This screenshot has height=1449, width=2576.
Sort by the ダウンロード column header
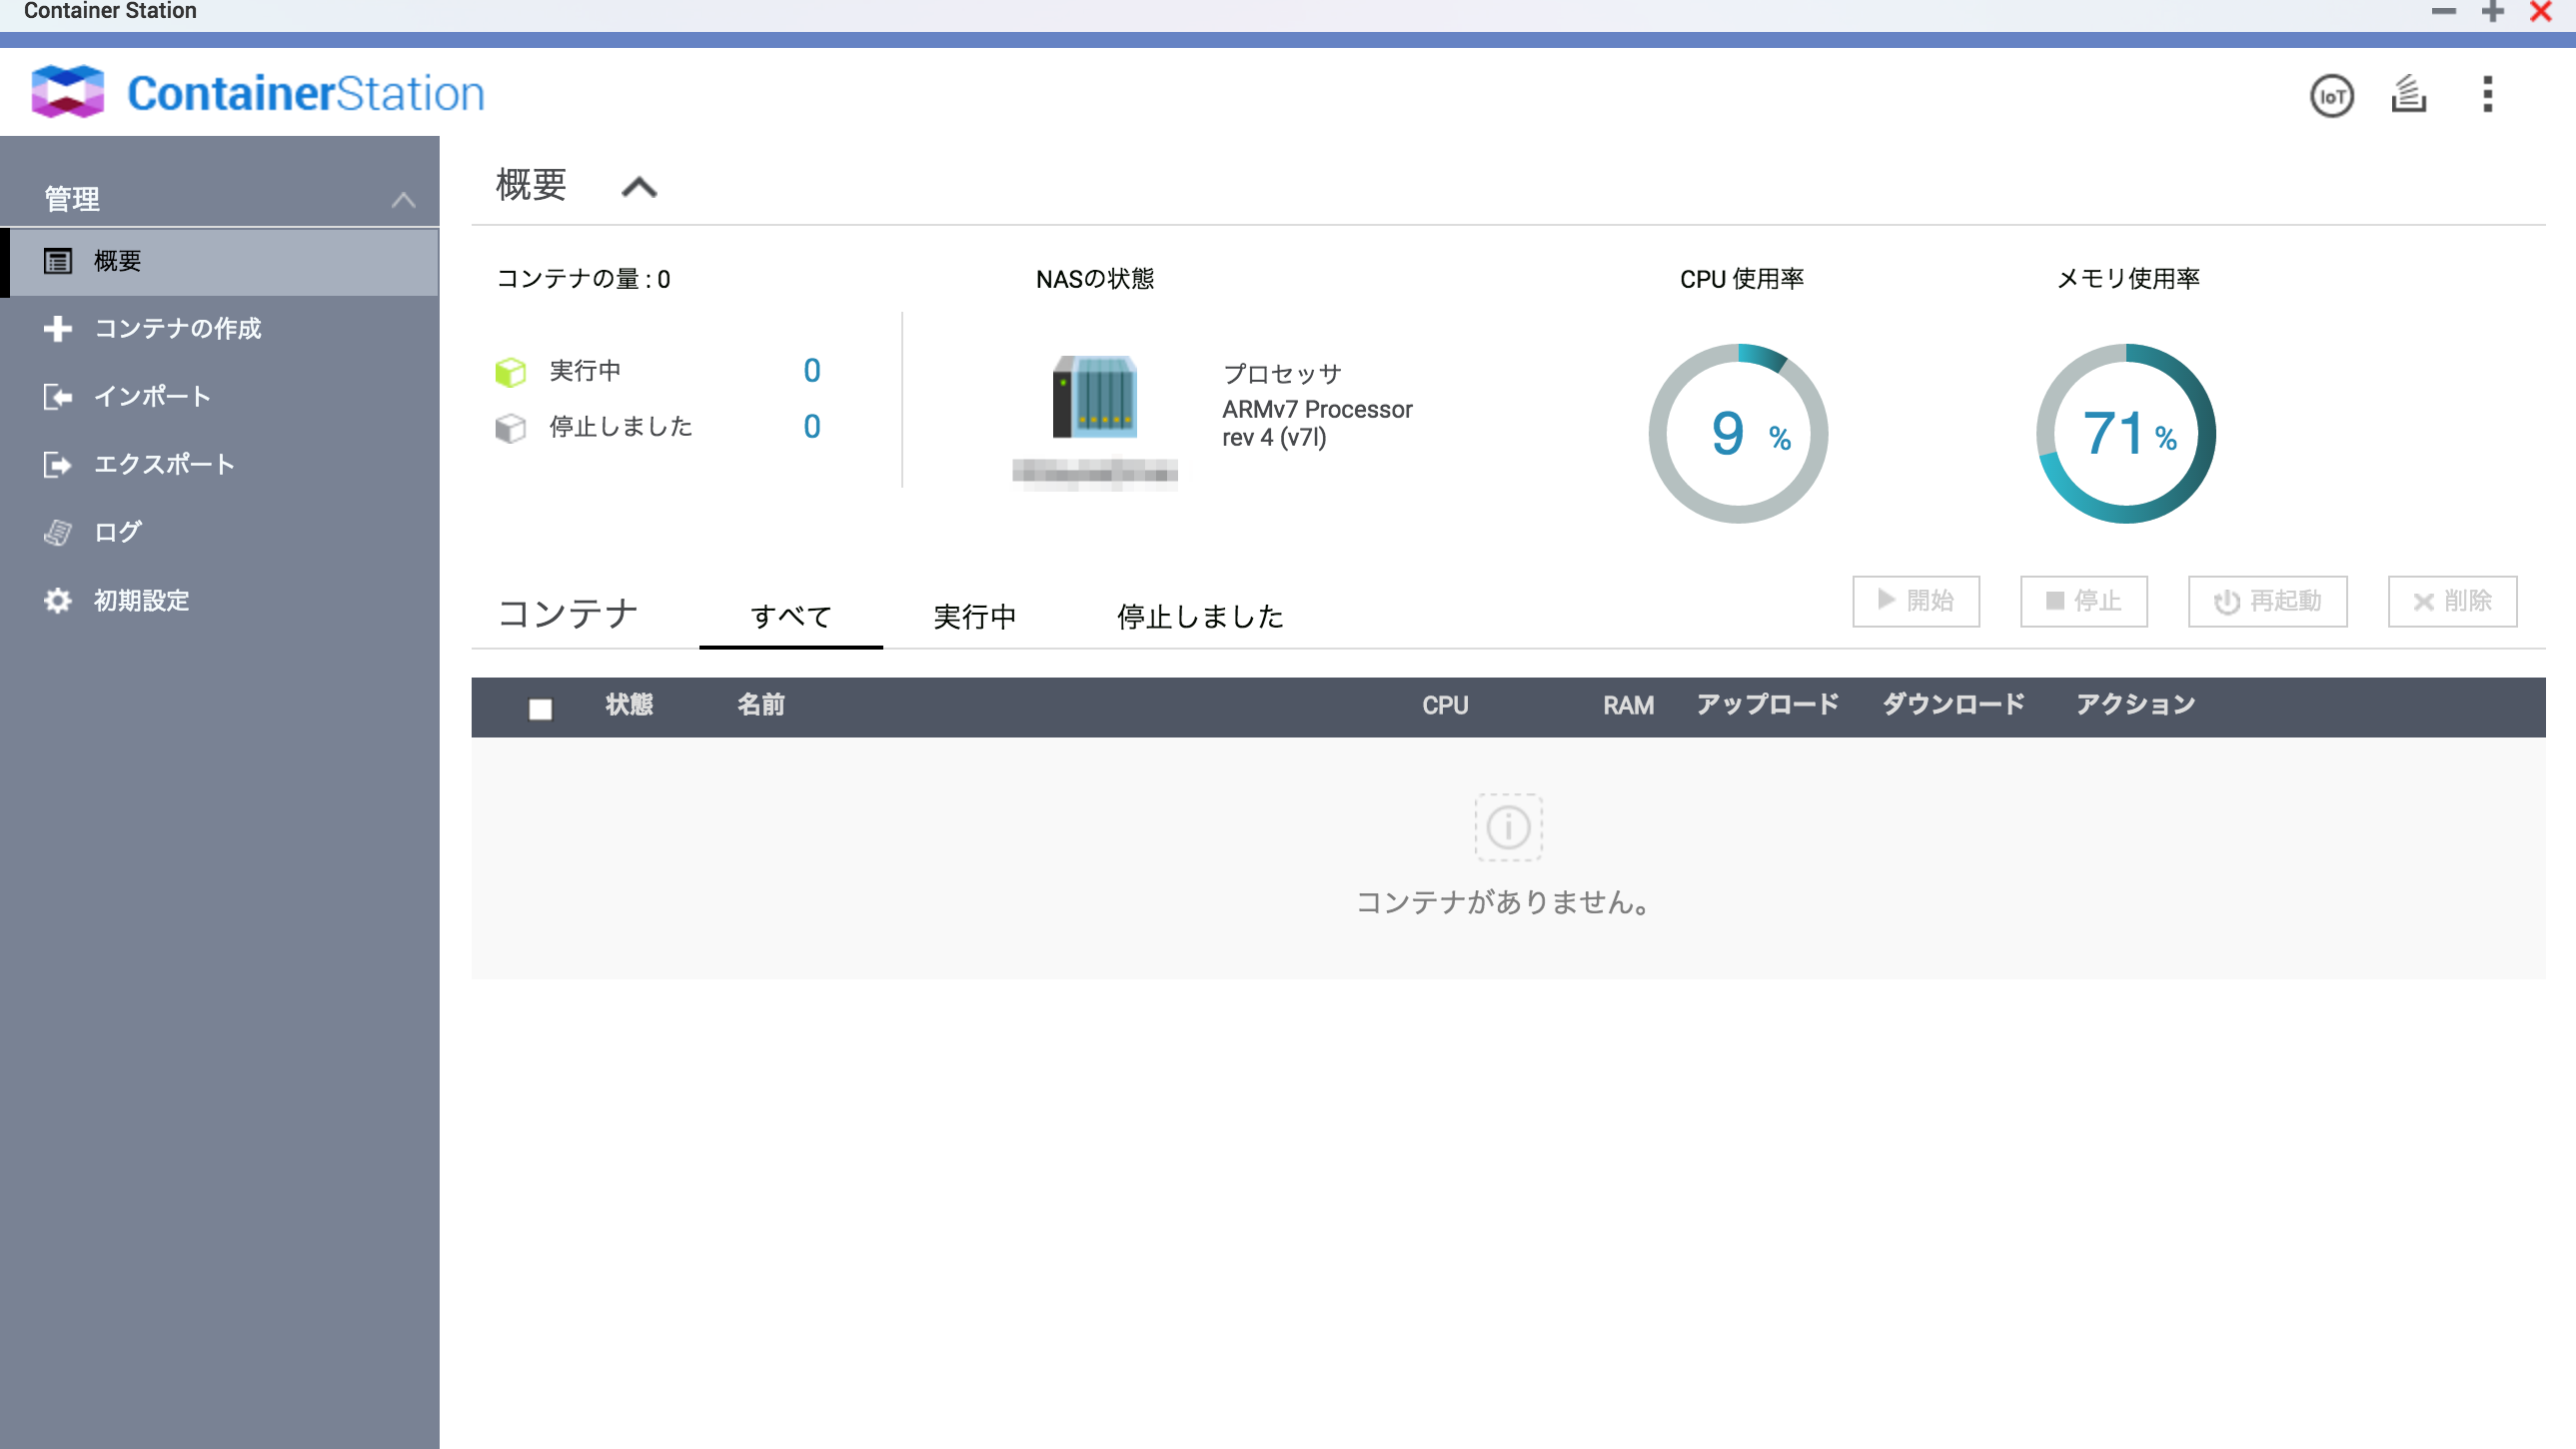point(1953,705)
